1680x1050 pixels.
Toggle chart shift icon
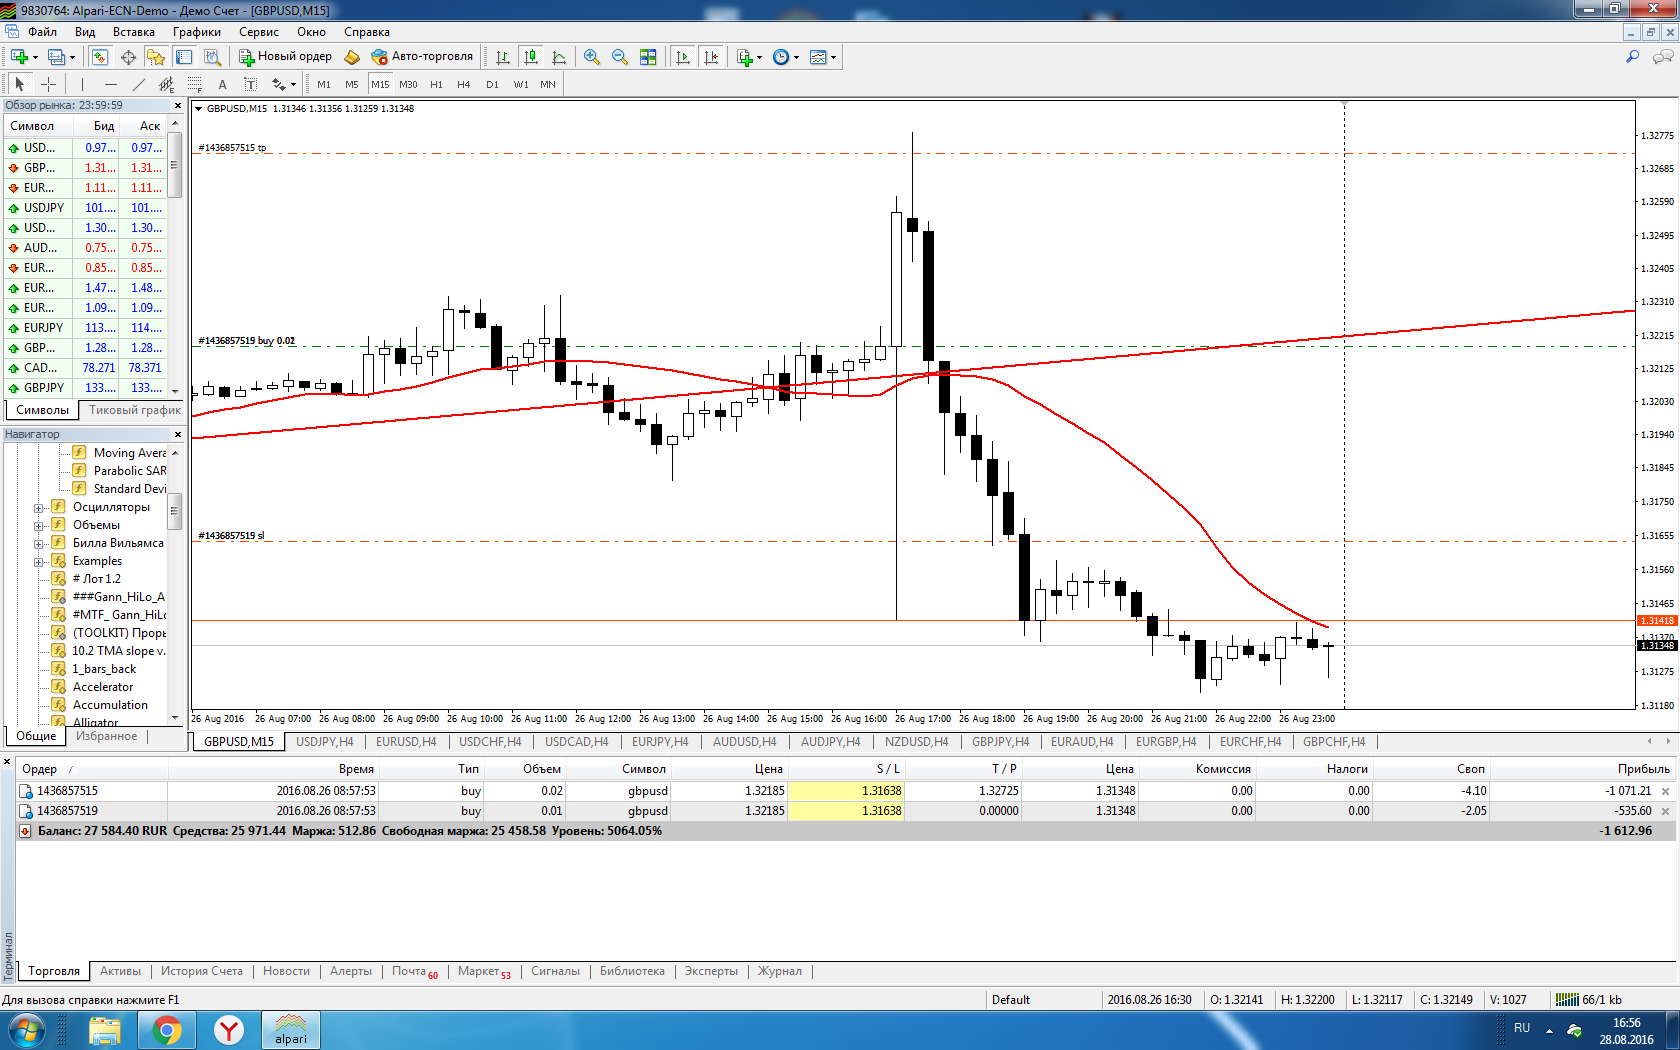711,57
